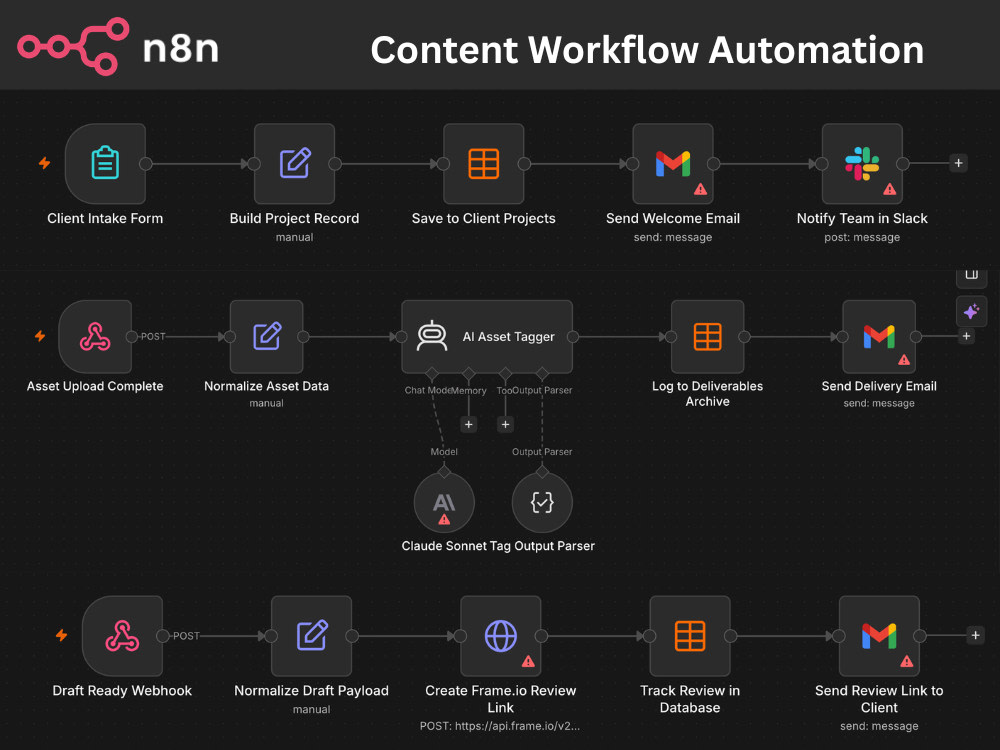The height and width of the screenshot is (750, 1000).
Task: Open the Normalize Asset Data node
Action: pos(267,337)
